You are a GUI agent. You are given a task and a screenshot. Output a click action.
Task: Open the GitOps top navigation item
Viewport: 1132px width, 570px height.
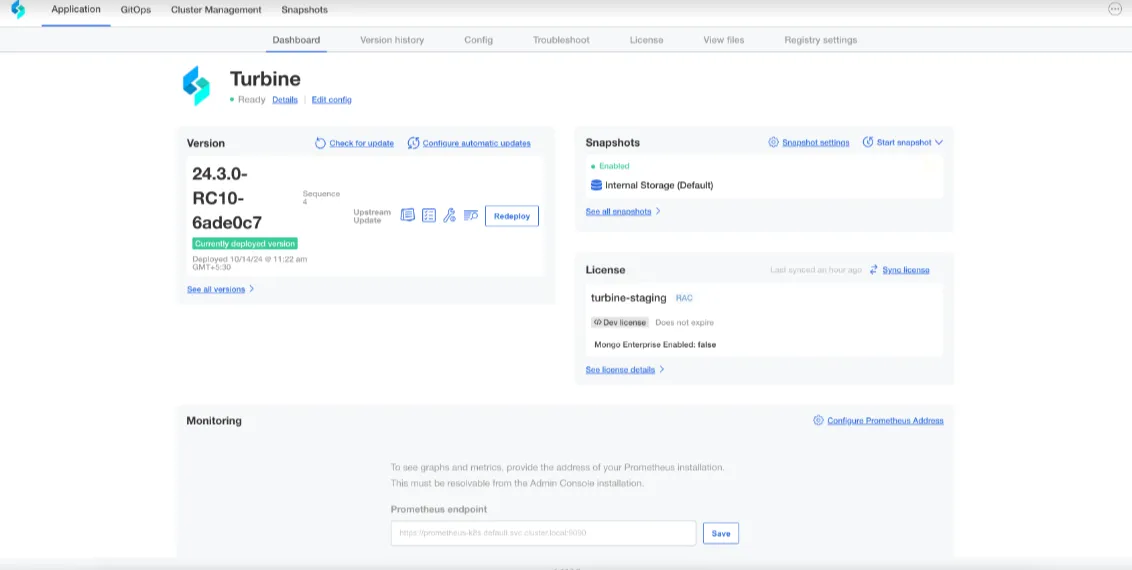pos(136,10)
